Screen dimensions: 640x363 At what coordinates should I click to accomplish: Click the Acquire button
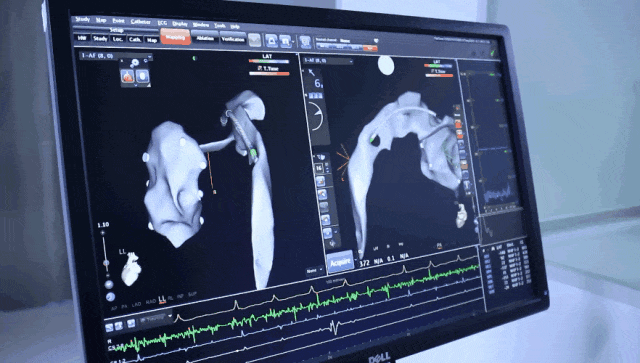coord(340,262)
